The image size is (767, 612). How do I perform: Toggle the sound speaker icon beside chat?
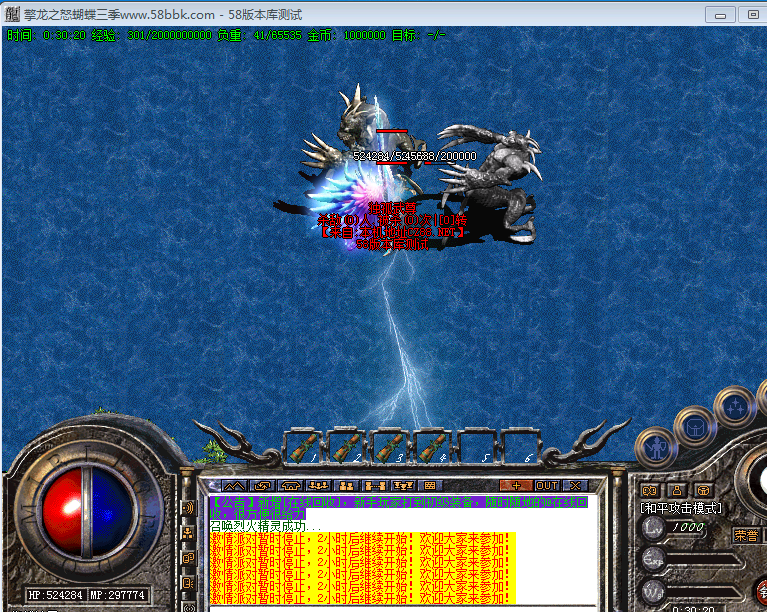188,508
